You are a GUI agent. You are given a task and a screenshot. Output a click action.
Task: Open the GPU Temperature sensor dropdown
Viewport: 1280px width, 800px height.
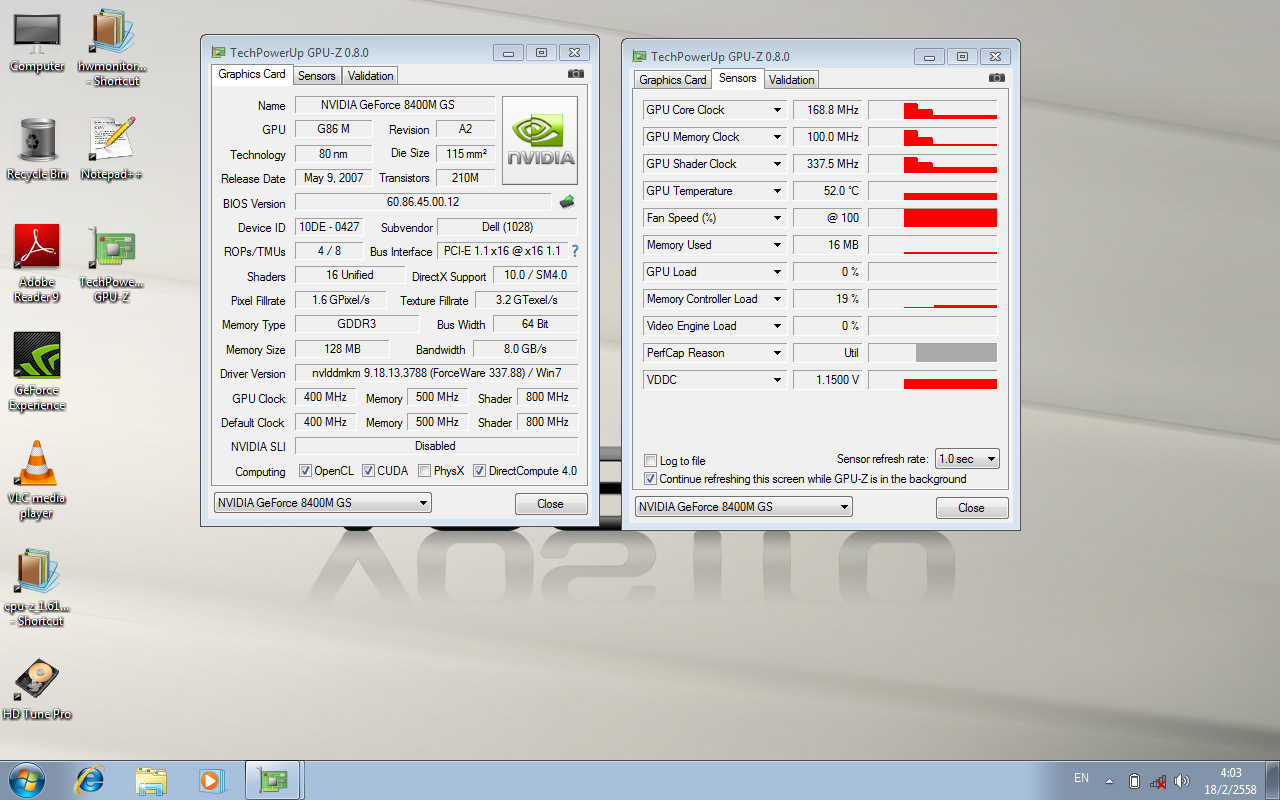click(x=777, y=191)
